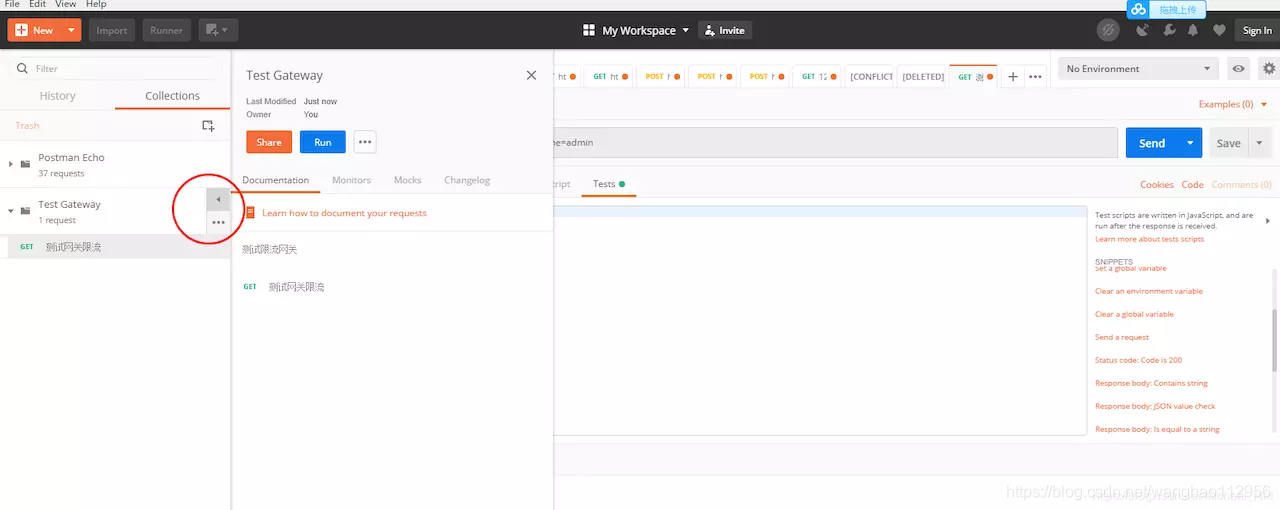Open the Trash link
Image resolution: width=1280 pixels, height=510 pixels.
(x=27, y=126)
